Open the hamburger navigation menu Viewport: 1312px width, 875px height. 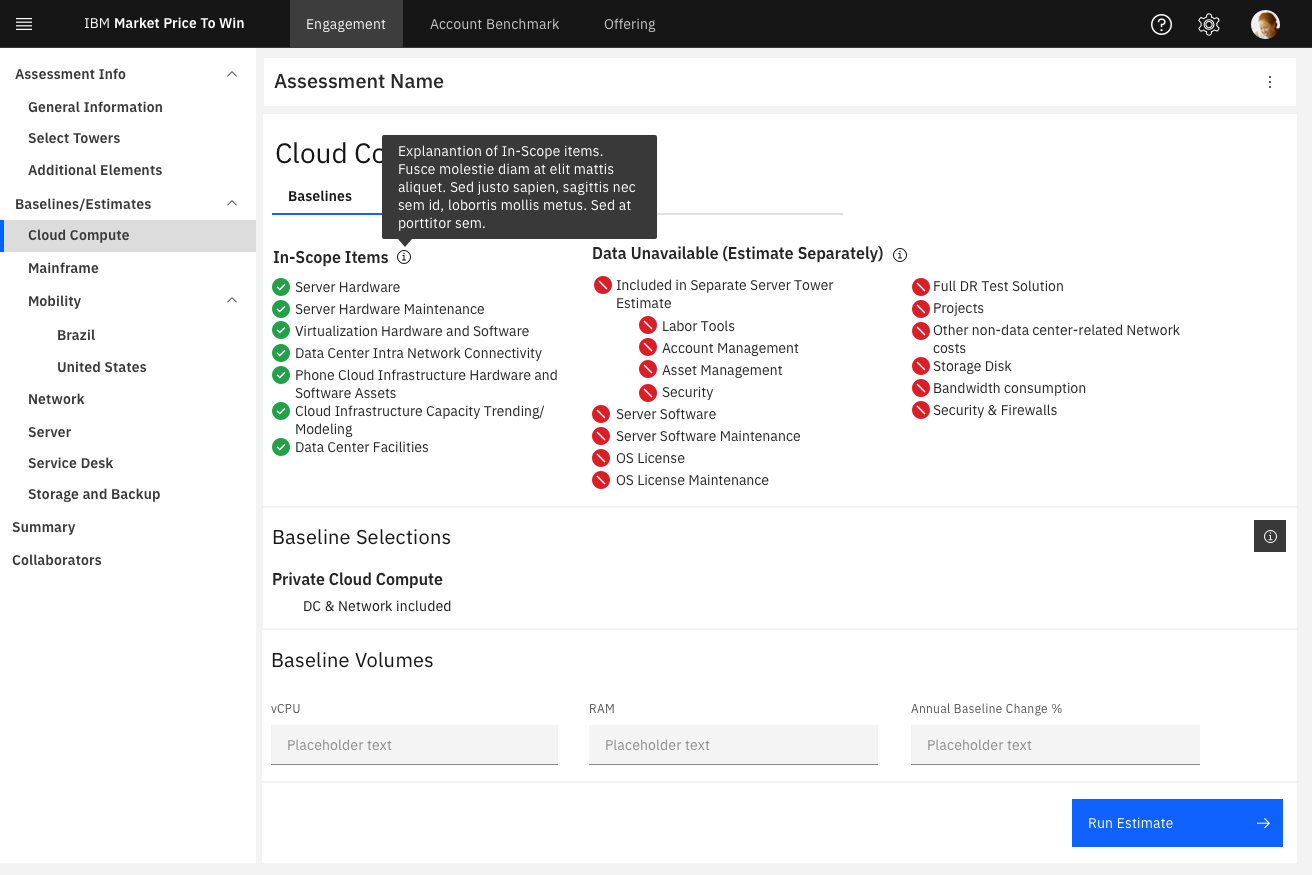(24, 24)
